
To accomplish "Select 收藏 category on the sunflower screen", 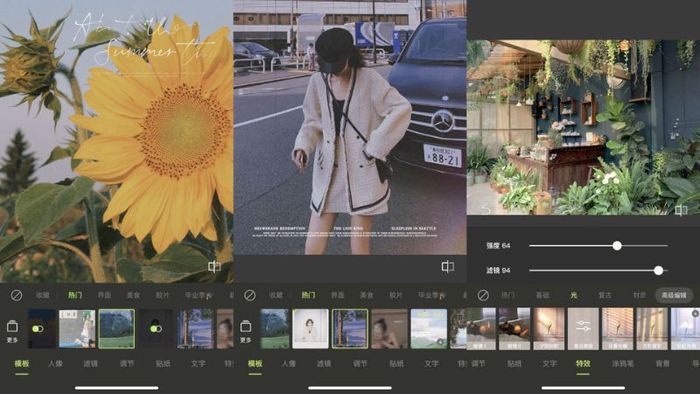I will click(x=43, y=295).
